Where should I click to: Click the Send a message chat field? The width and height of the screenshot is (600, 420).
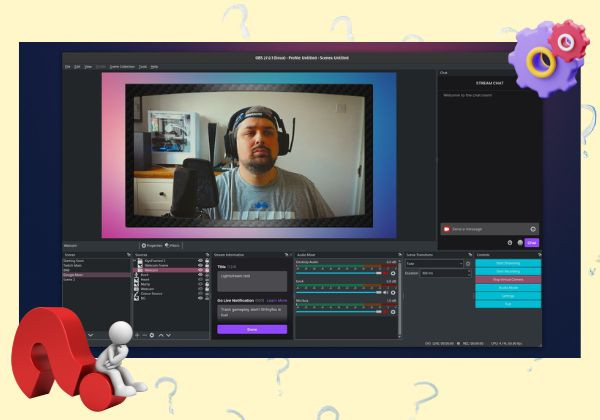pyautogui.click(x=489, y=229)
